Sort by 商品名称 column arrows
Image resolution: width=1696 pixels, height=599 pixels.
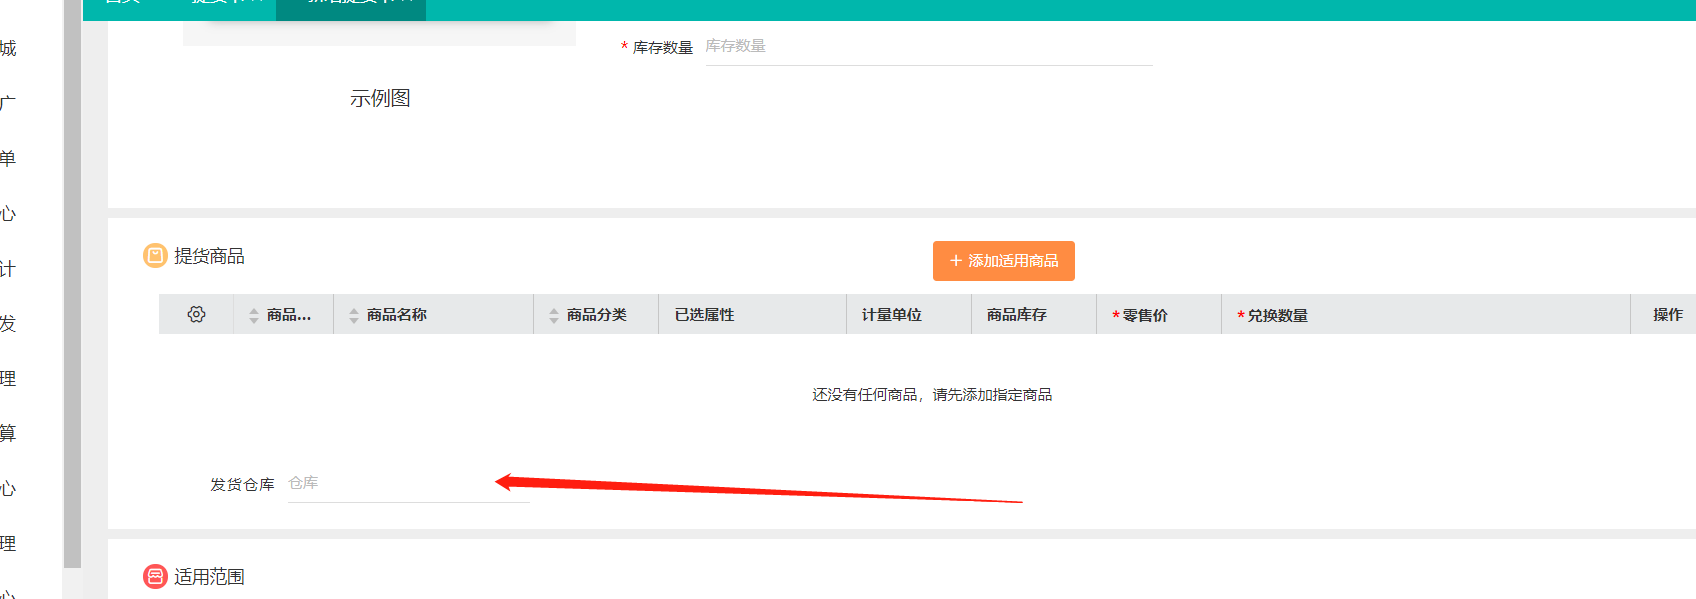click(x=354, y=315)
